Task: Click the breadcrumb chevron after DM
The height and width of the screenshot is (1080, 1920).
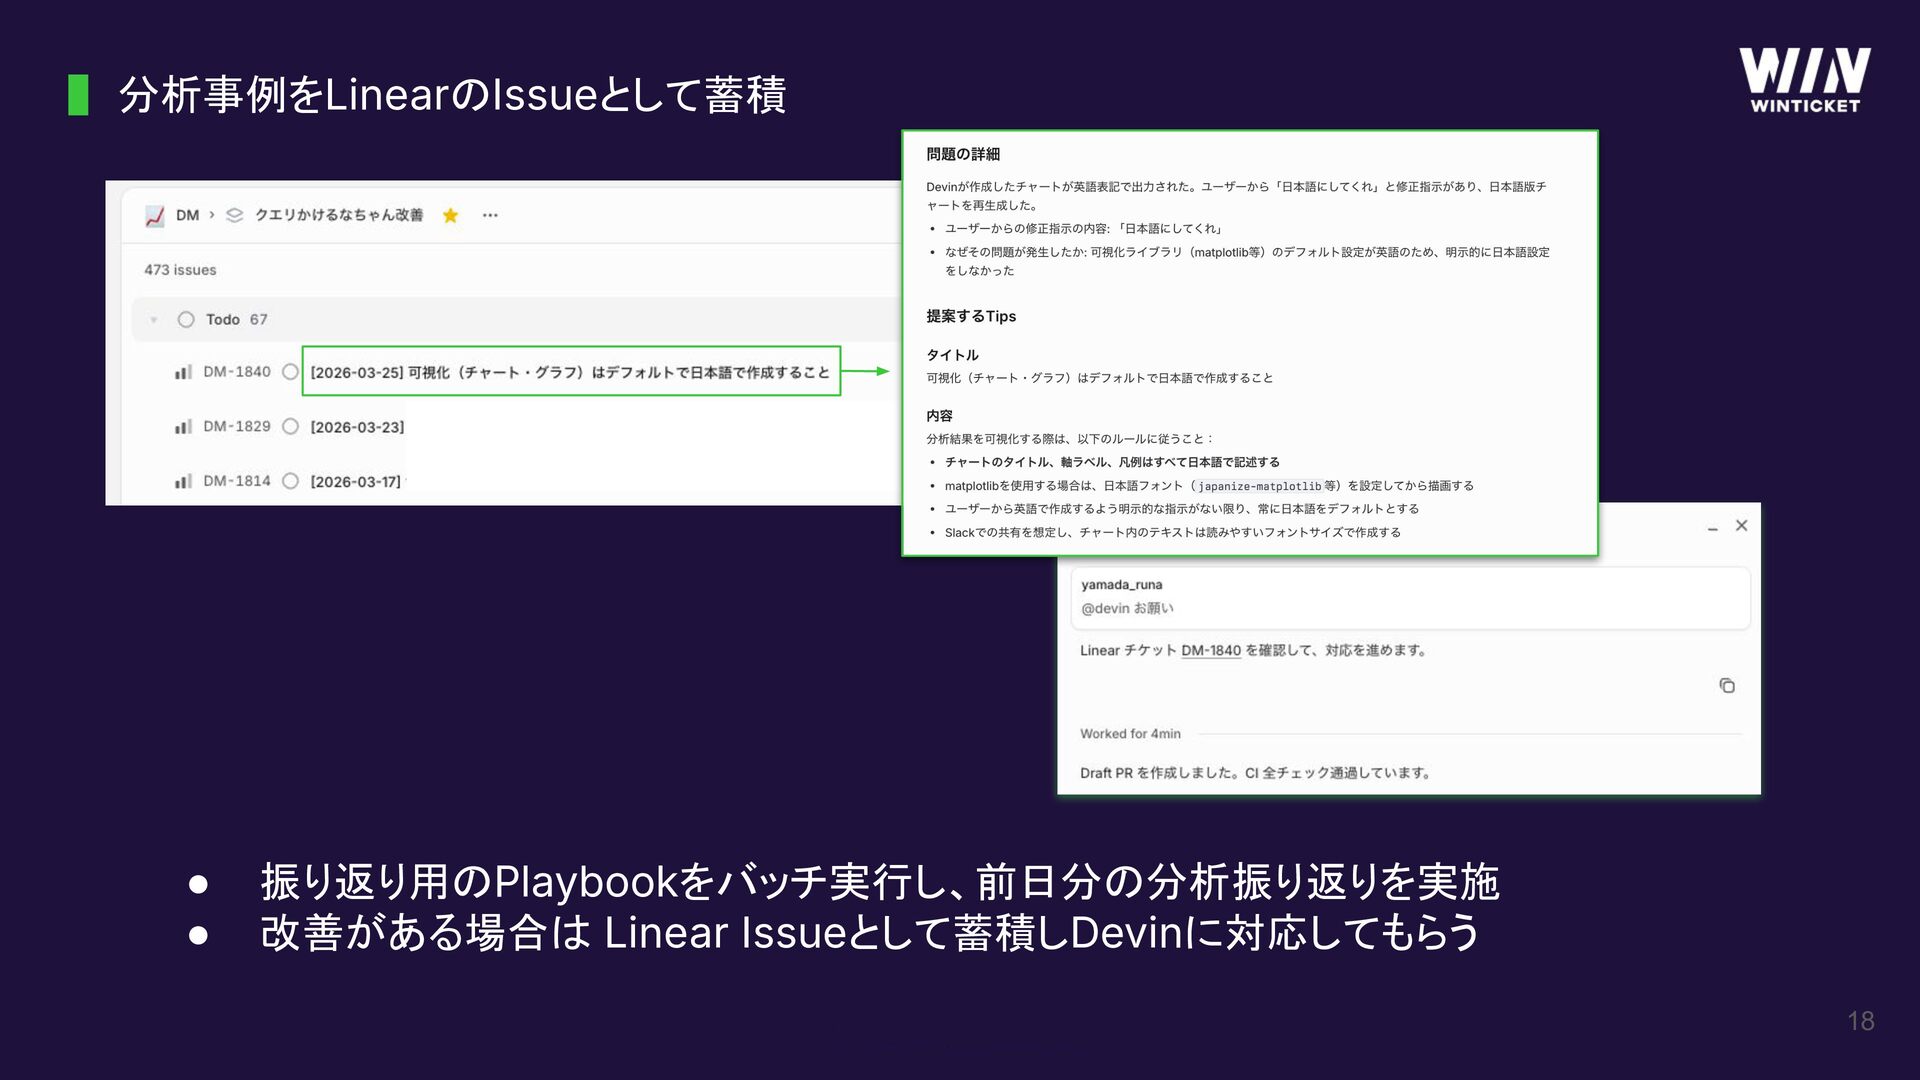Action: point(212,215)
